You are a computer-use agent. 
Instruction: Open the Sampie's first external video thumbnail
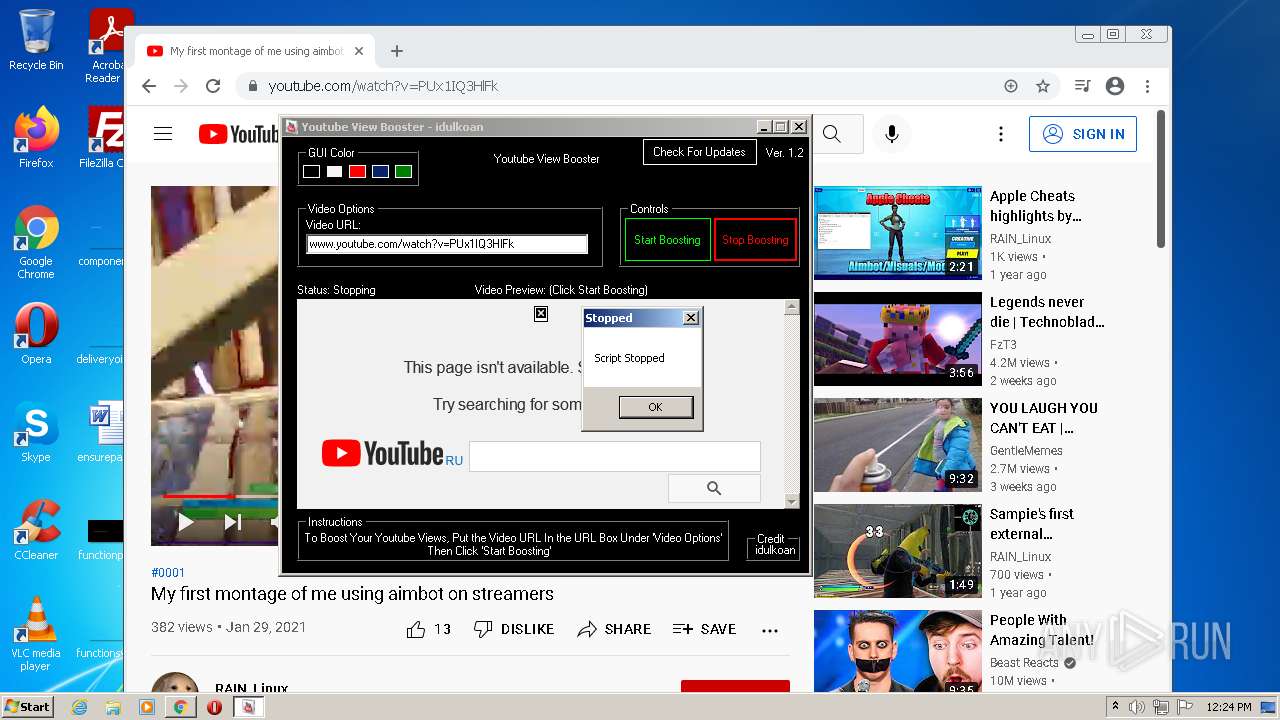[x=898, y=551]
